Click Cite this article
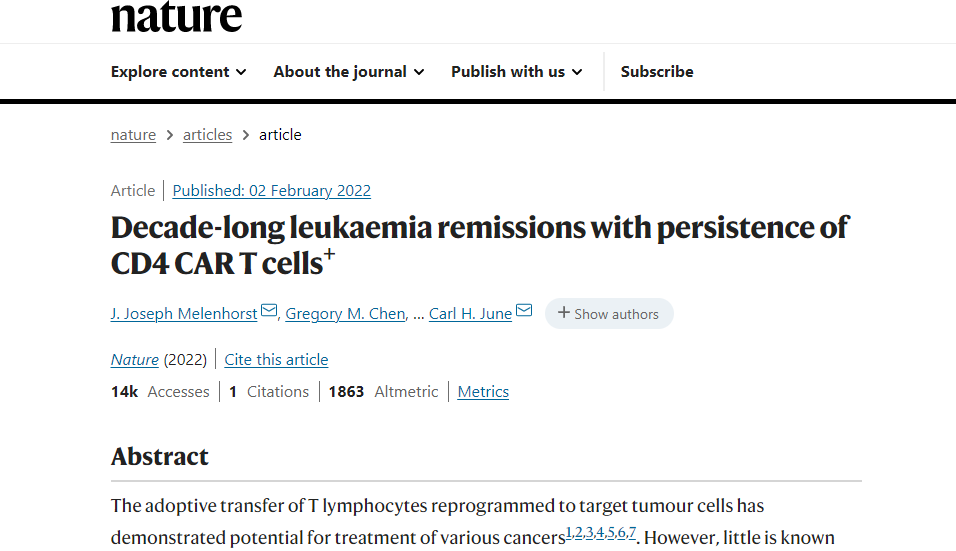This screenshot has height=551, width=956. (276, 360)
